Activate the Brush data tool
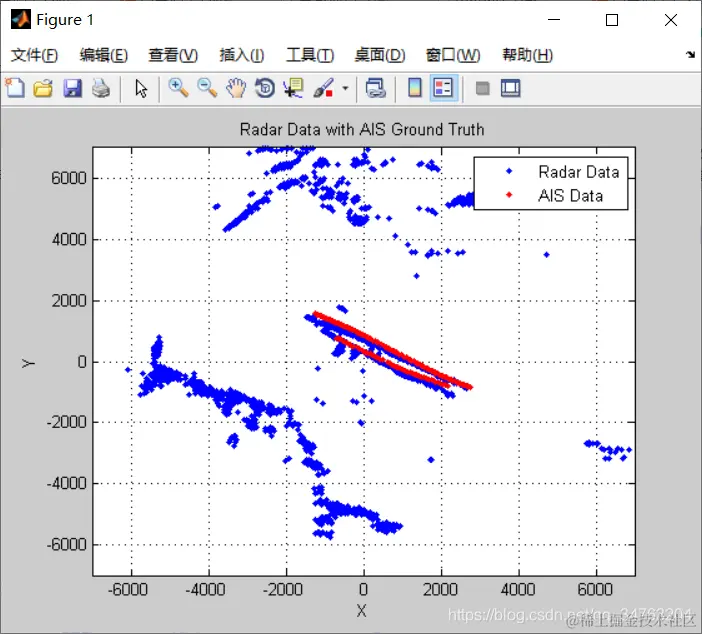The height and width of the screenshot is (634, 702). tap(323, 88)
